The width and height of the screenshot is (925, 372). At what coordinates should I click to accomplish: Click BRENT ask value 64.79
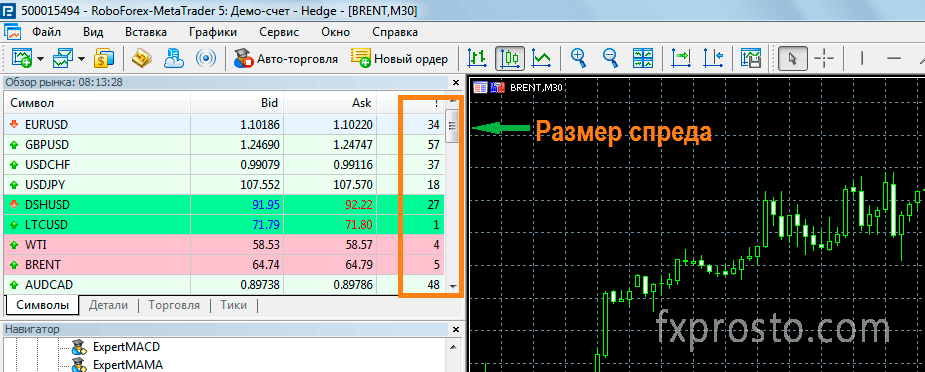[358, 265]
